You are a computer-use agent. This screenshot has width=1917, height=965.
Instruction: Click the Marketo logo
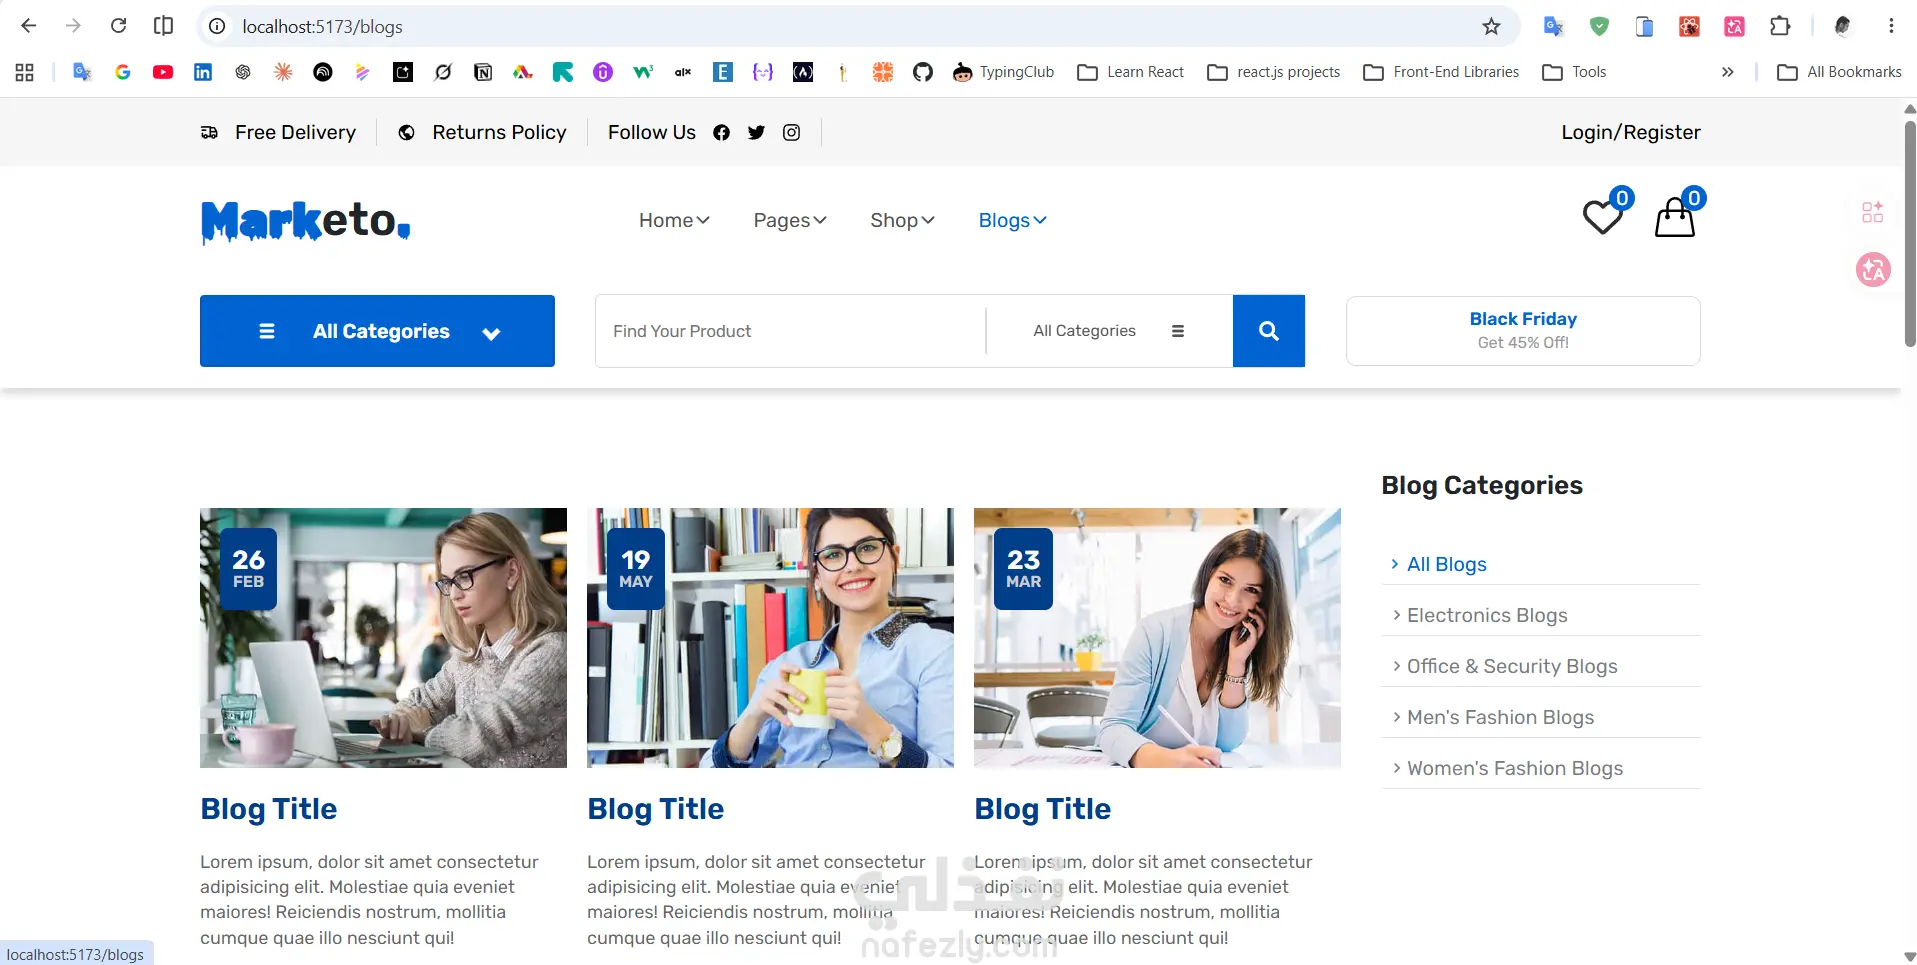[x=305, y=221]
